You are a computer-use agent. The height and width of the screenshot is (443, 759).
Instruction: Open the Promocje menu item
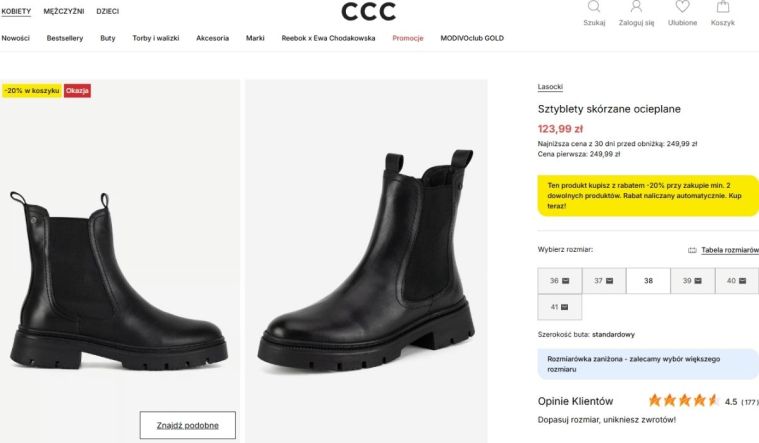point(408,38)
